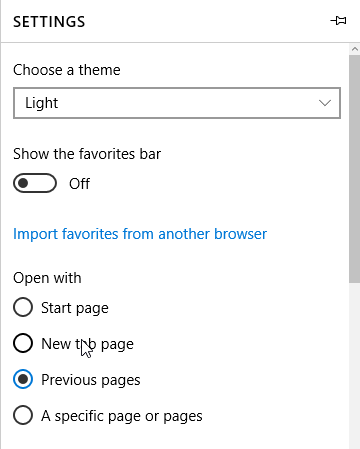Screen dimensions: 360x449
Task: Click the Choose a theme label
Action: click(67, 70)
